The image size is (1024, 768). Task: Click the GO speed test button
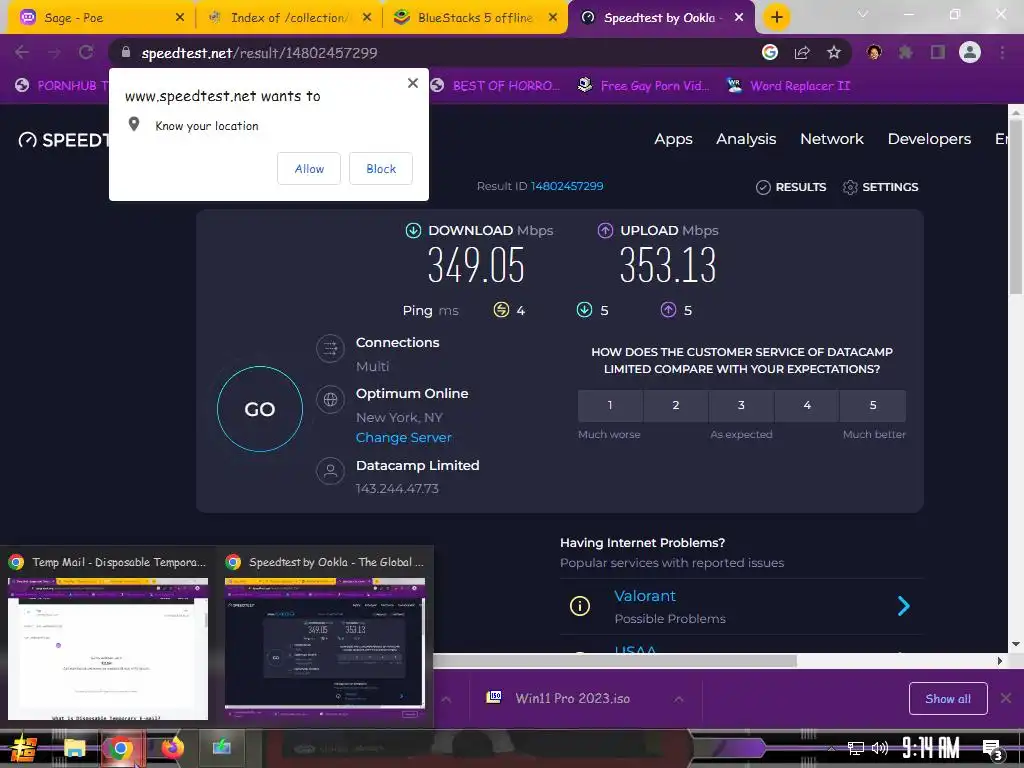260,409
